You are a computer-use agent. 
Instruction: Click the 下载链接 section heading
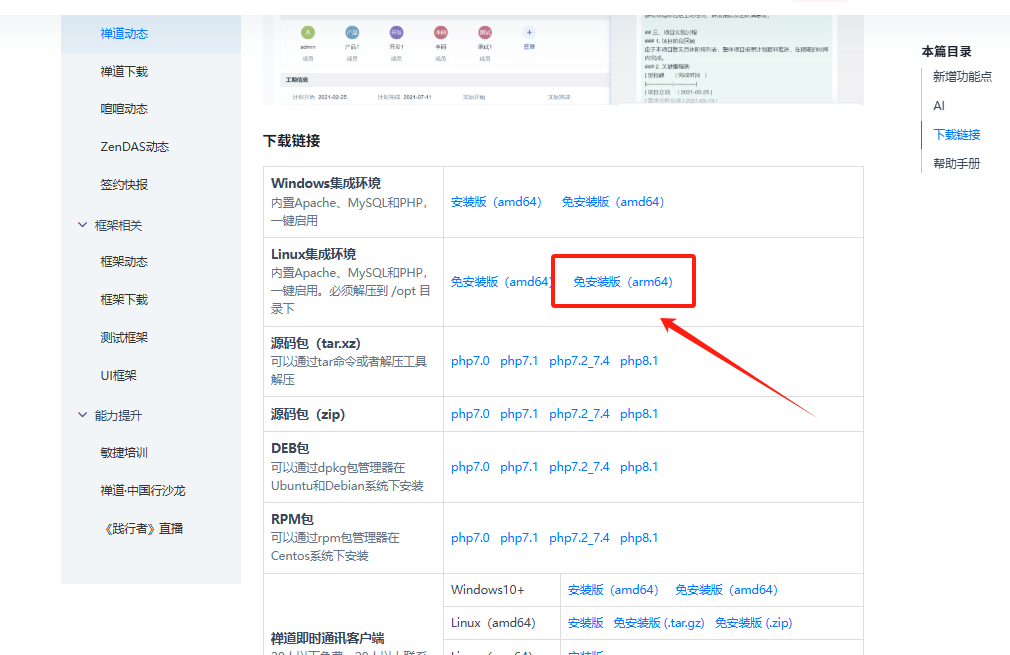pos(292,141)
